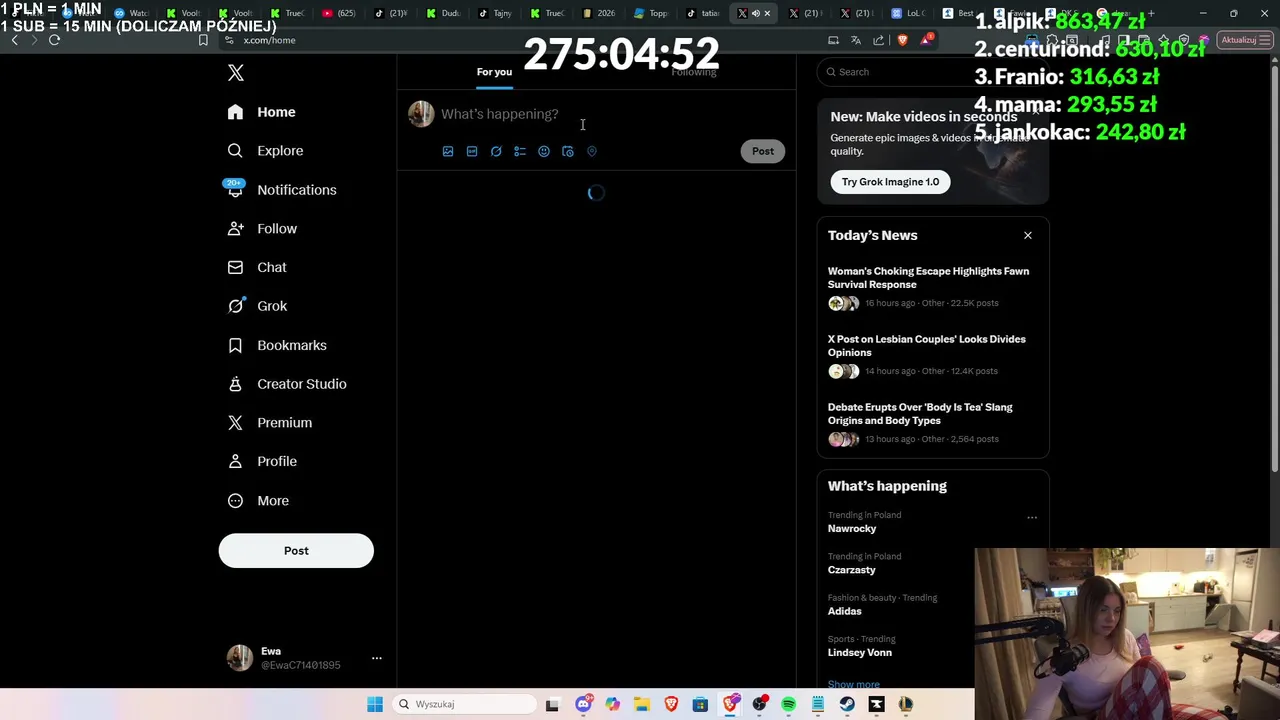This screenshot has height=720, width=1280.
Task: Click the X logo in the sidebar
Action: [236, 73]
